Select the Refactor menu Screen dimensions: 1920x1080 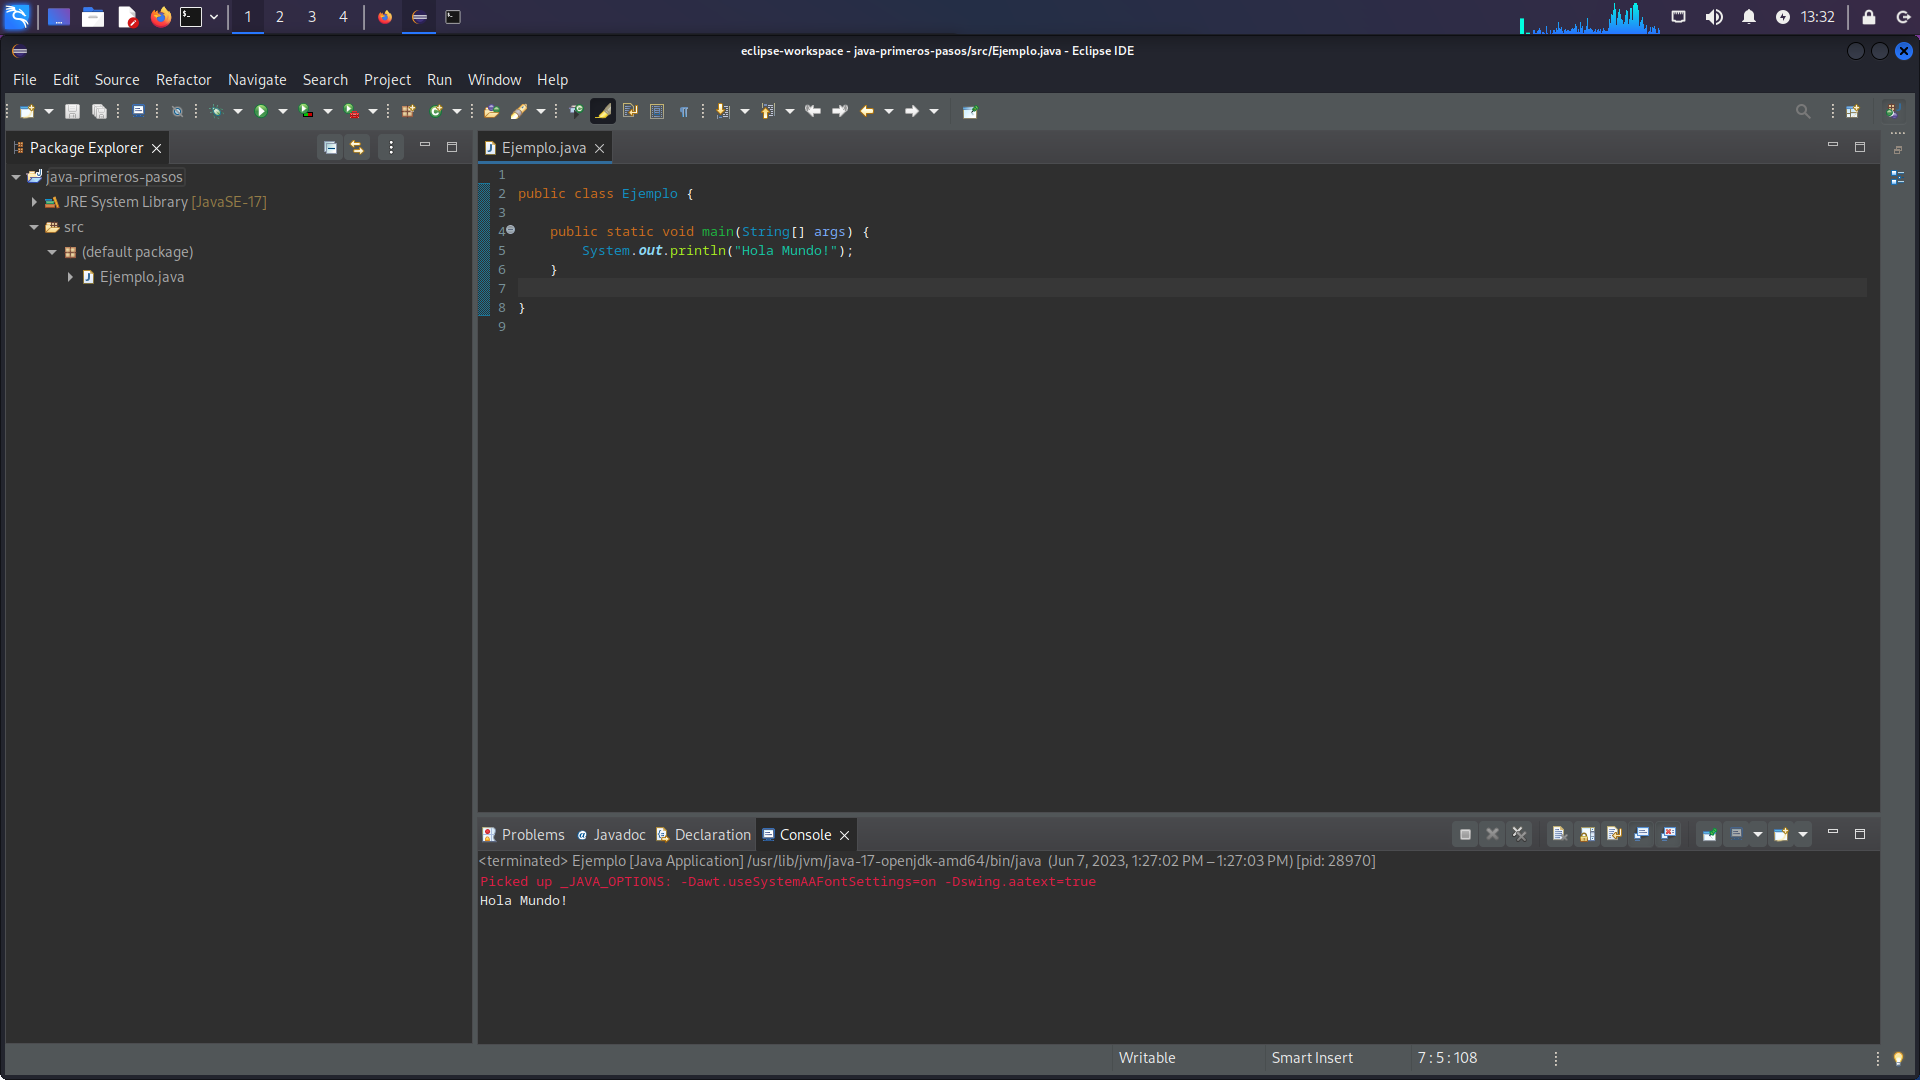[x=185, y=79]
